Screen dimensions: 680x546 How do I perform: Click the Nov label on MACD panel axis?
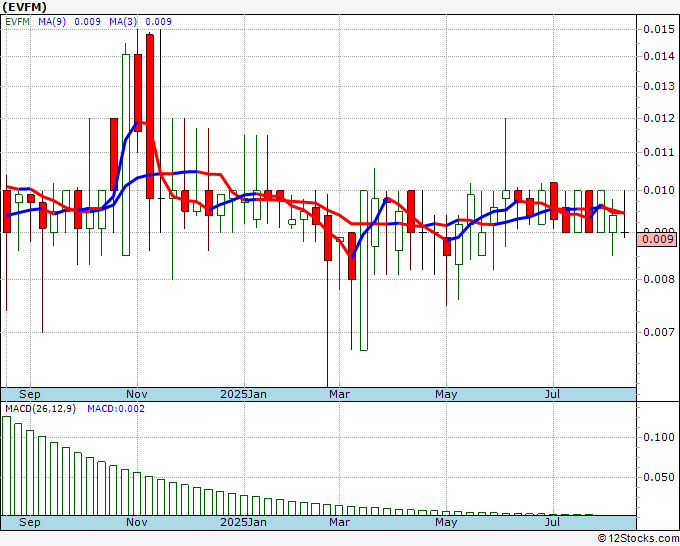tap(137, 522)
